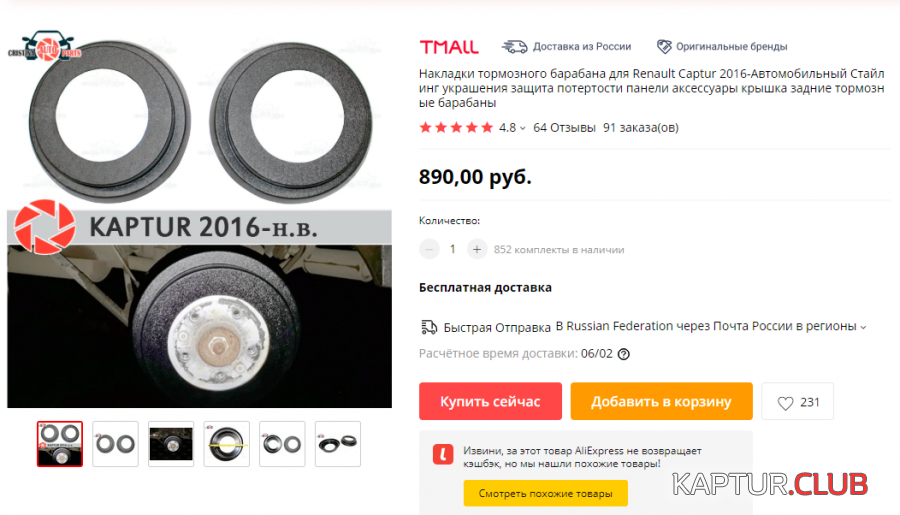The width and height of the screenshot is (900, 515).
Task: Click Смотреть похожие товары yellow button
Action: tap(545, 493)
